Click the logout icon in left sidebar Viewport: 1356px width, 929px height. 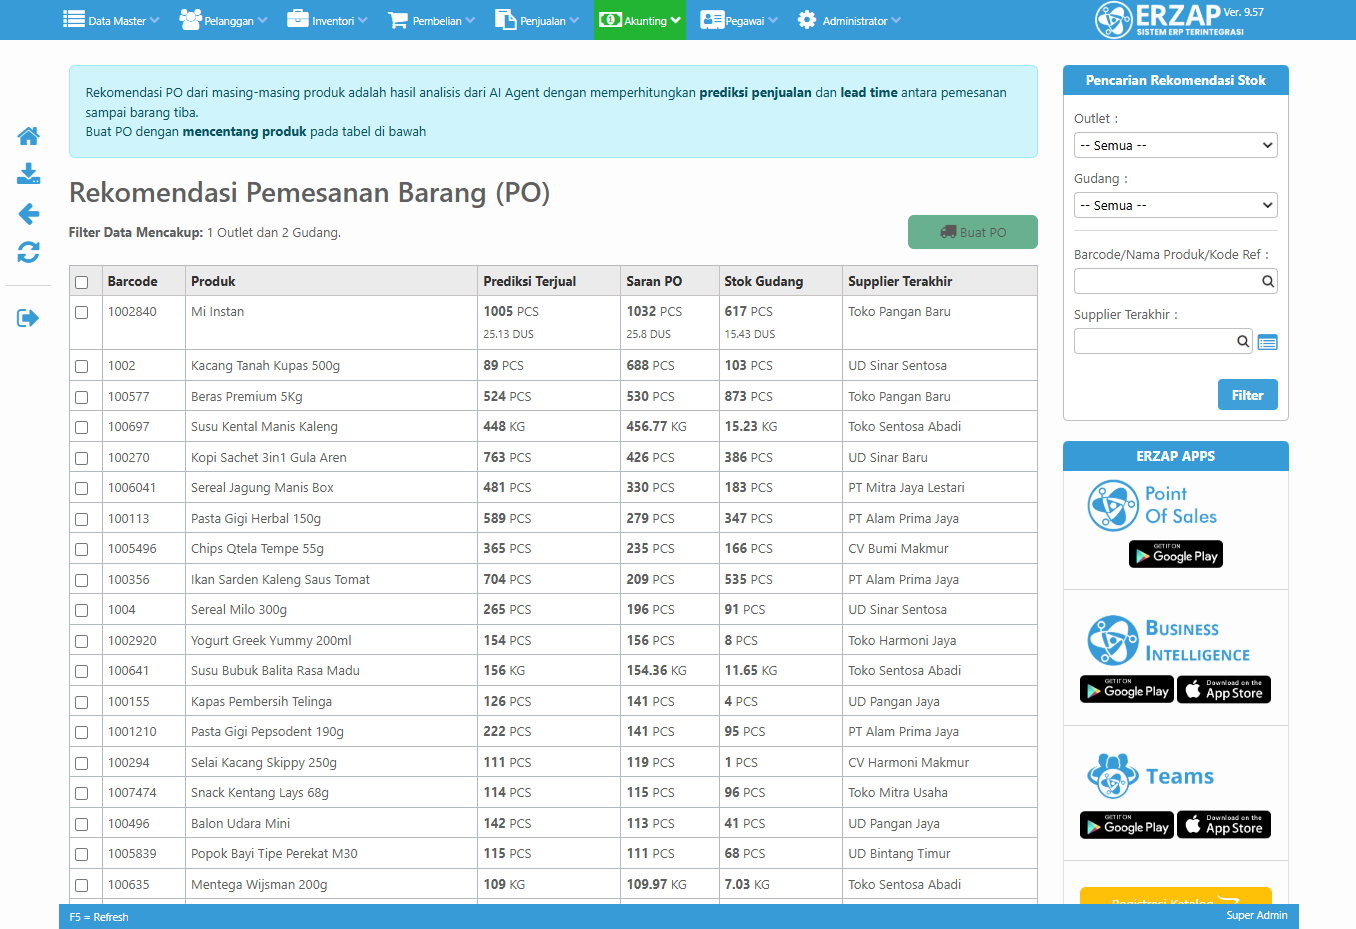tap(28, 318)
